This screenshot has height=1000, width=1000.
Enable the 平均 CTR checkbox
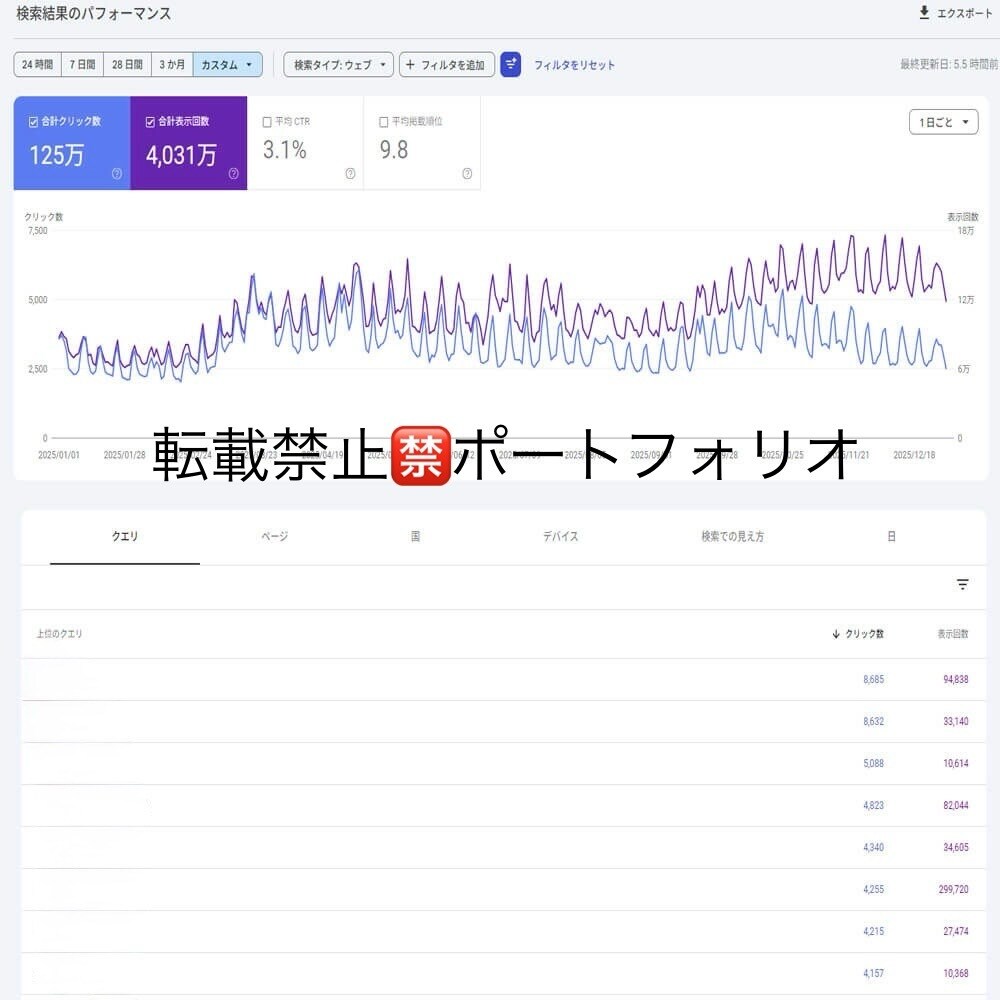(267, 122)
